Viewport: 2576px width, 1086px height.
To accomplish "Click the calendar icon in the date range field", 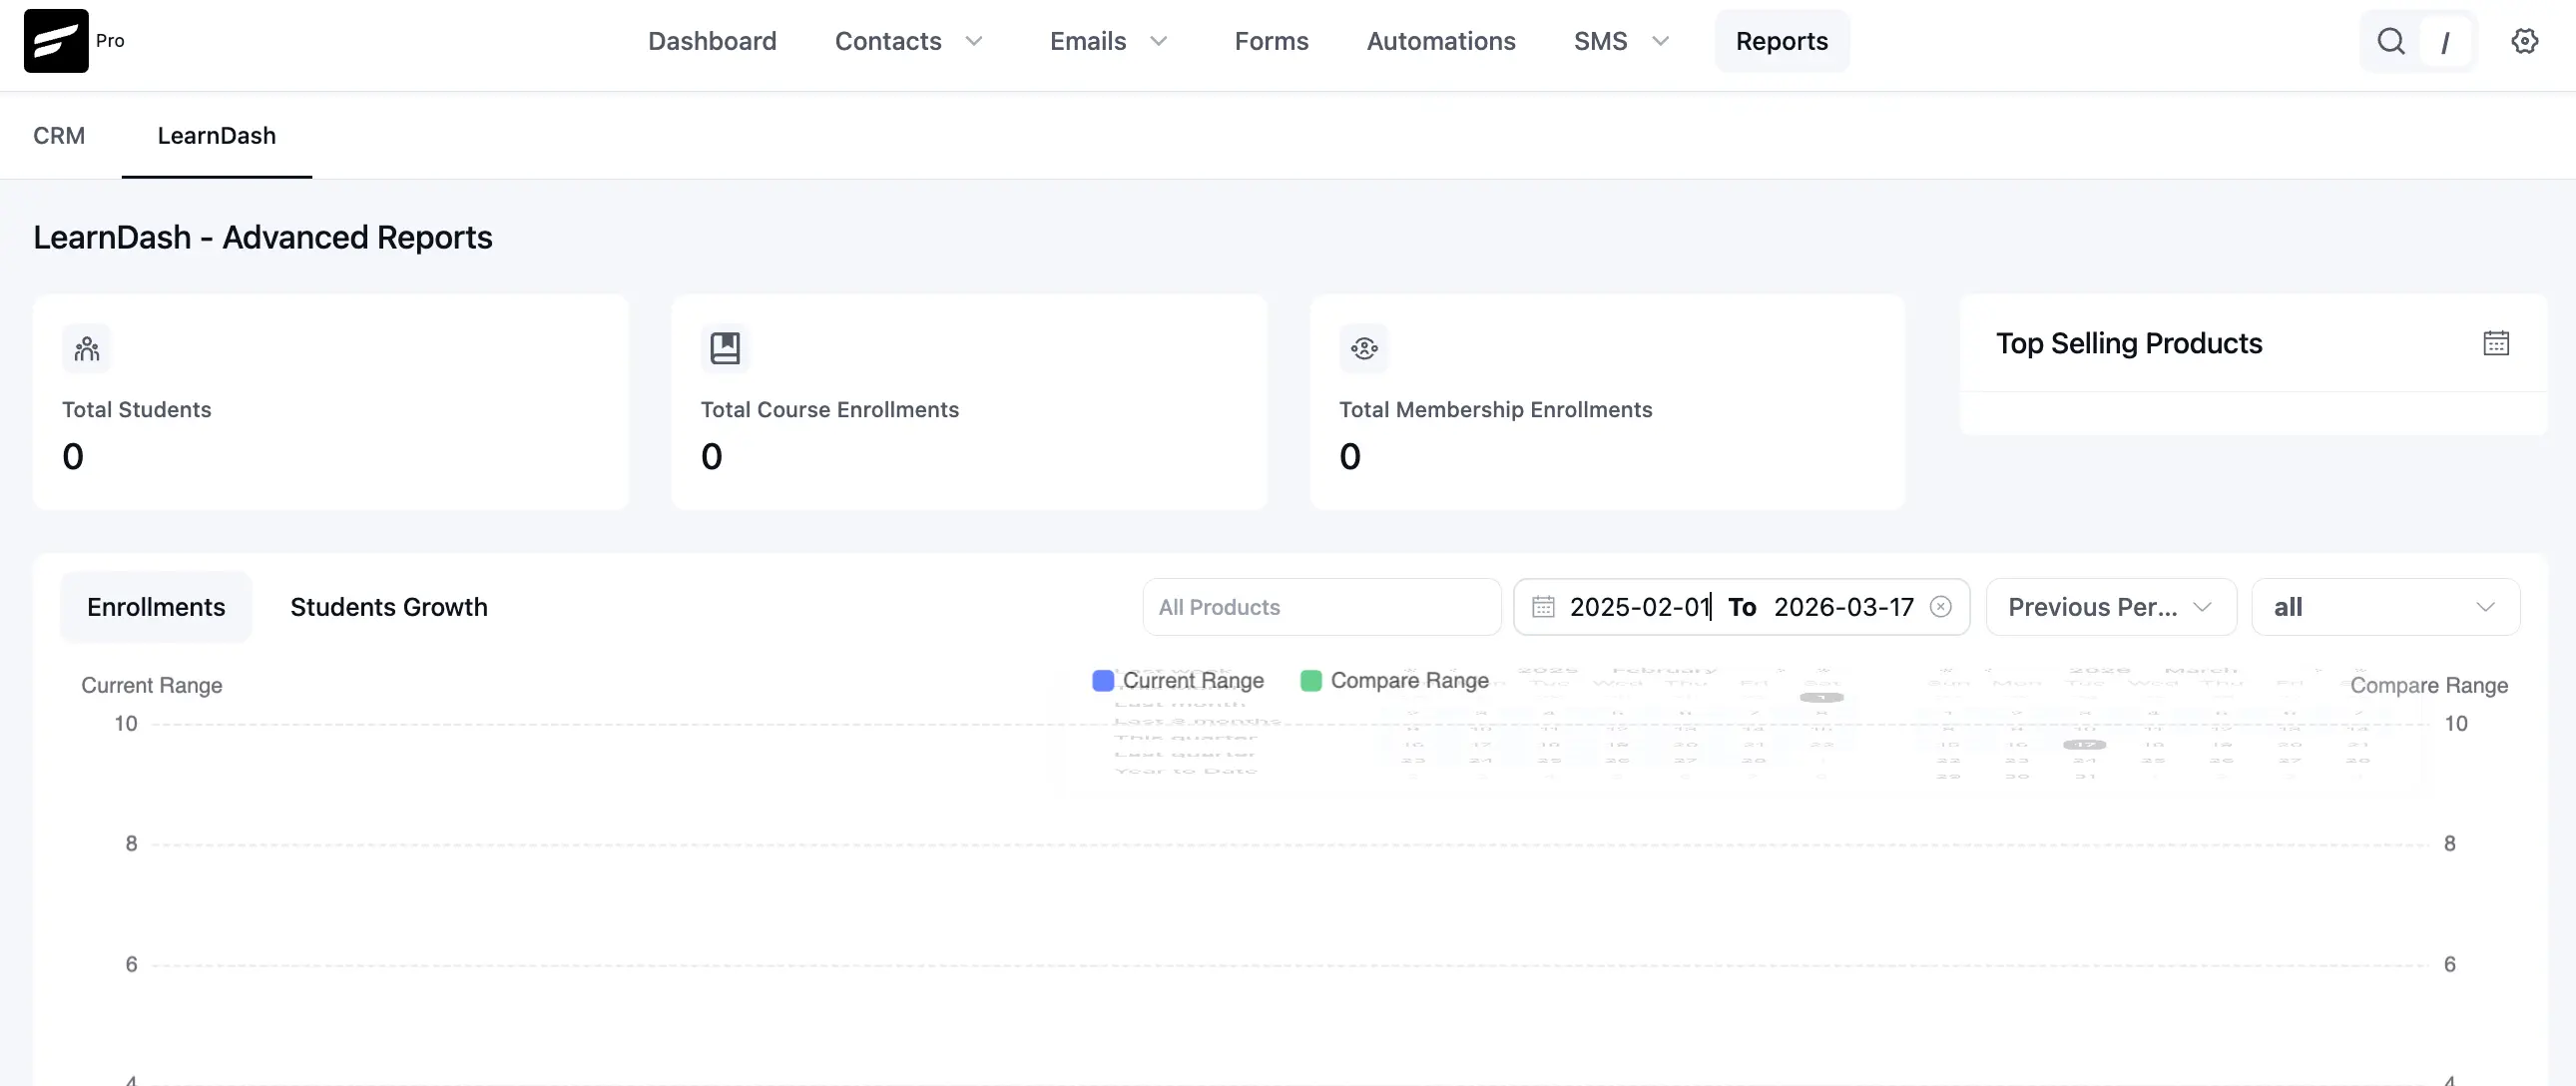I will coord(1543,607).
